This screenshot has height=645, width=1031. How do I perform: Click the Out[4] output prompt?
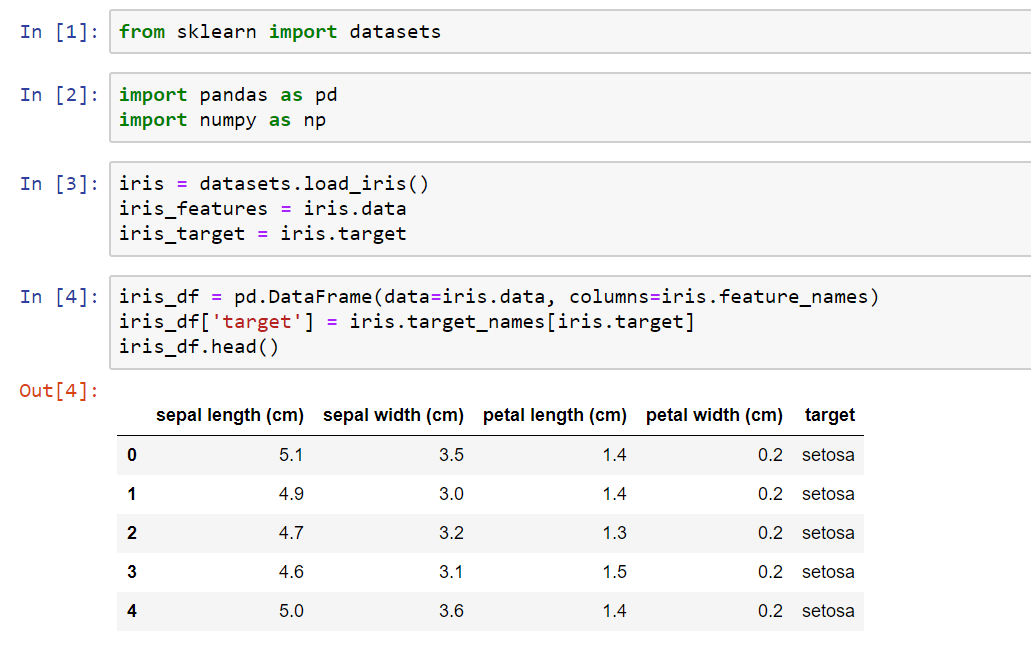pos(59,390)
